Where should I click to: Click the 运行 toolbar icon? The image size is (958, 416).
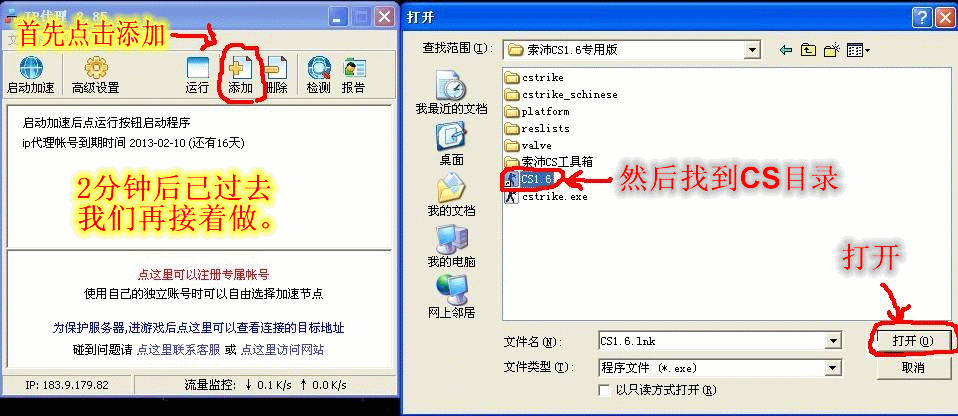point(197,68)
